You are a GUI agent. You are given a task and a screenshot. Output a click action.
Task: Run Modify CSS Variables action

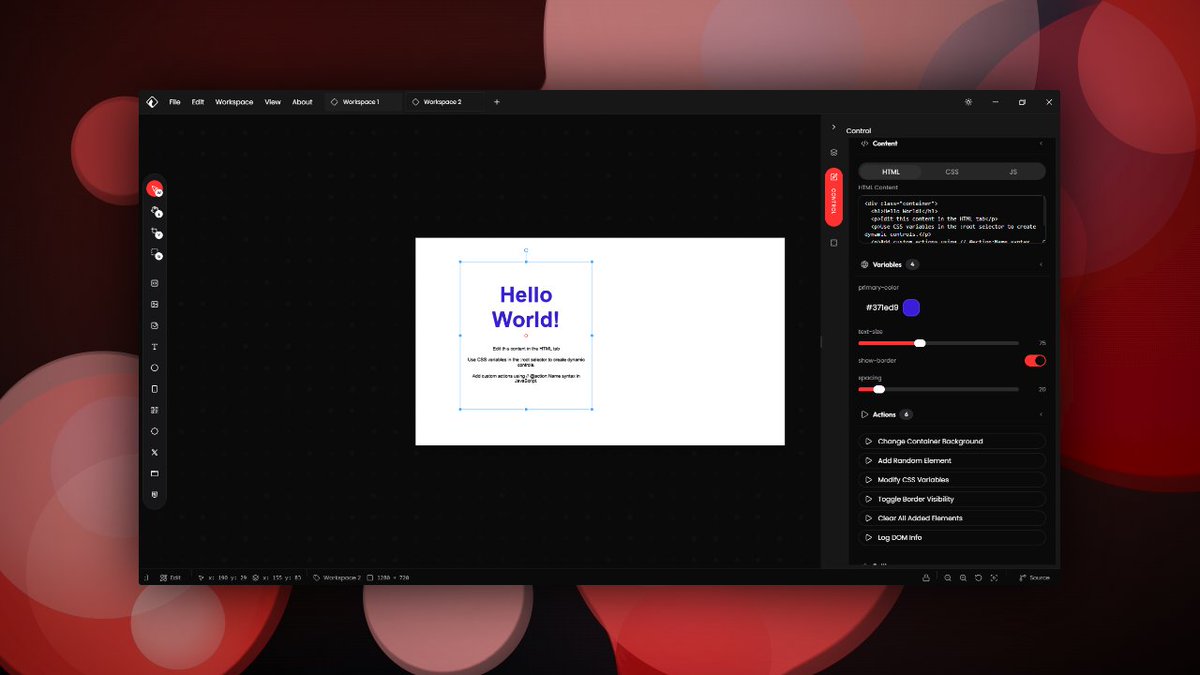(x=951, y=480)
